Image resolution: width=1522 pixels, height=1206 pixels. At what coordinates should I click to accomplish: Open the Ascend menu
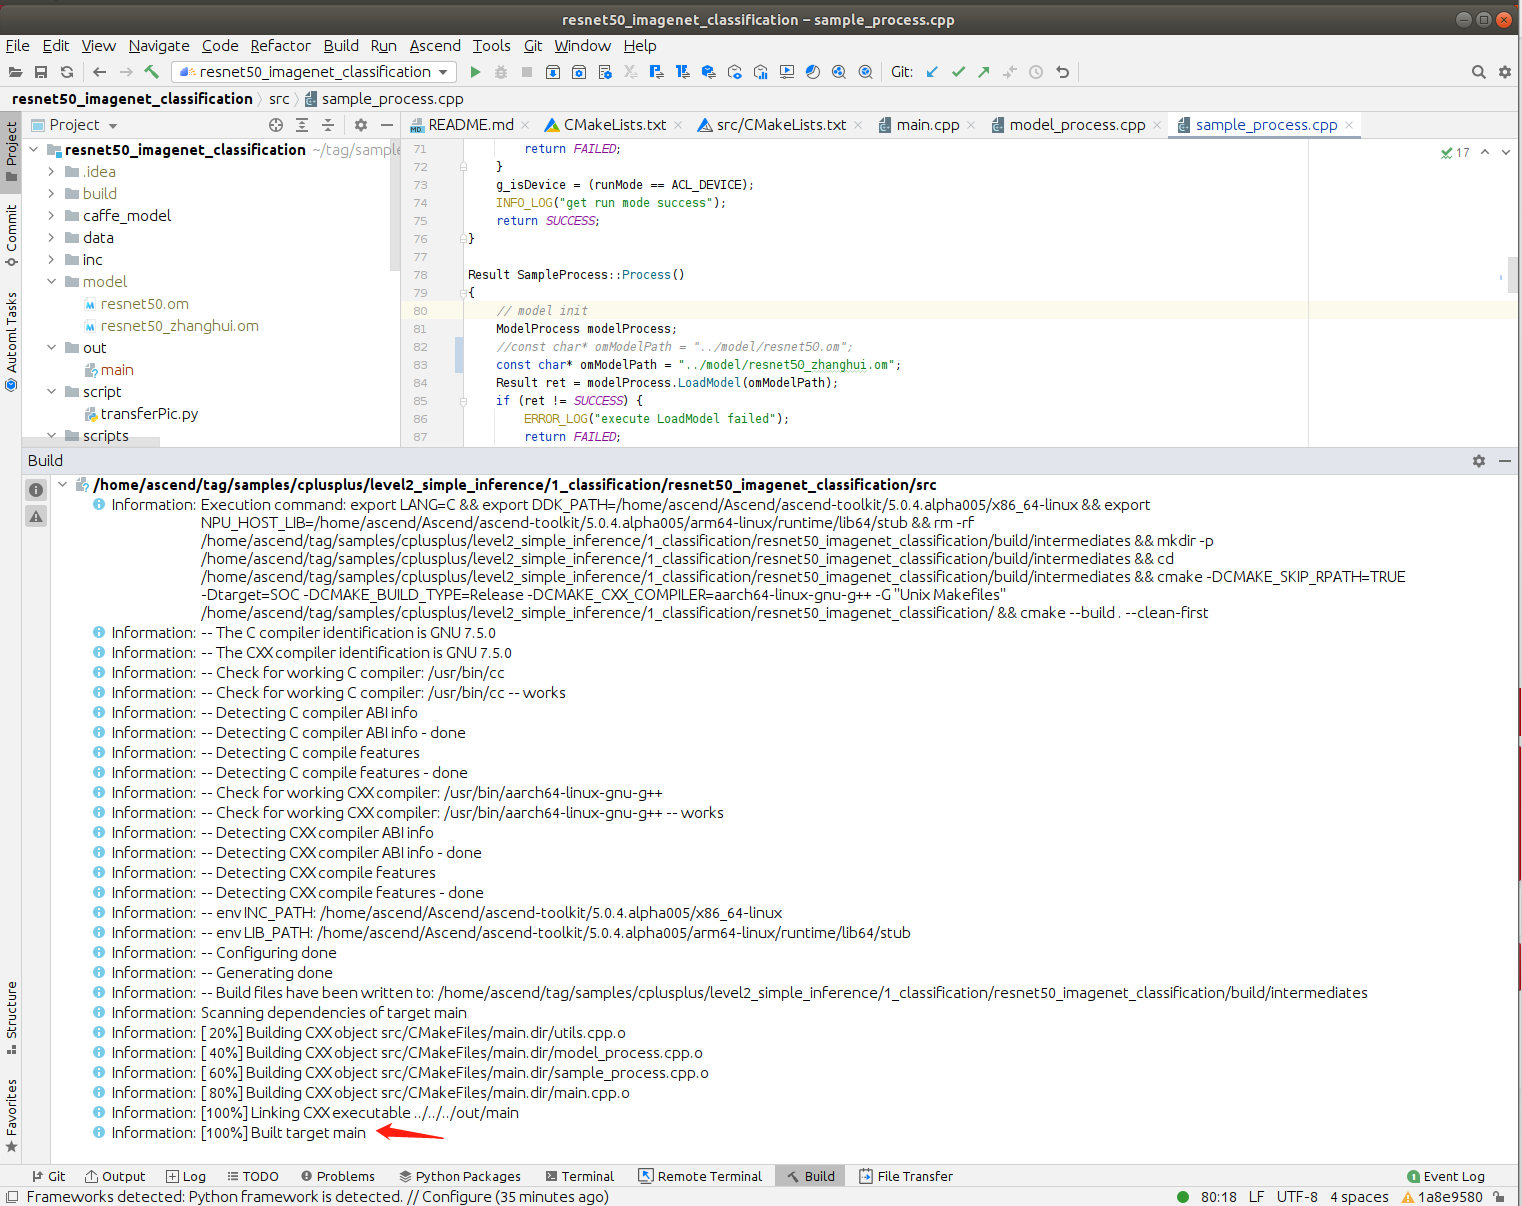click(435, 46)
